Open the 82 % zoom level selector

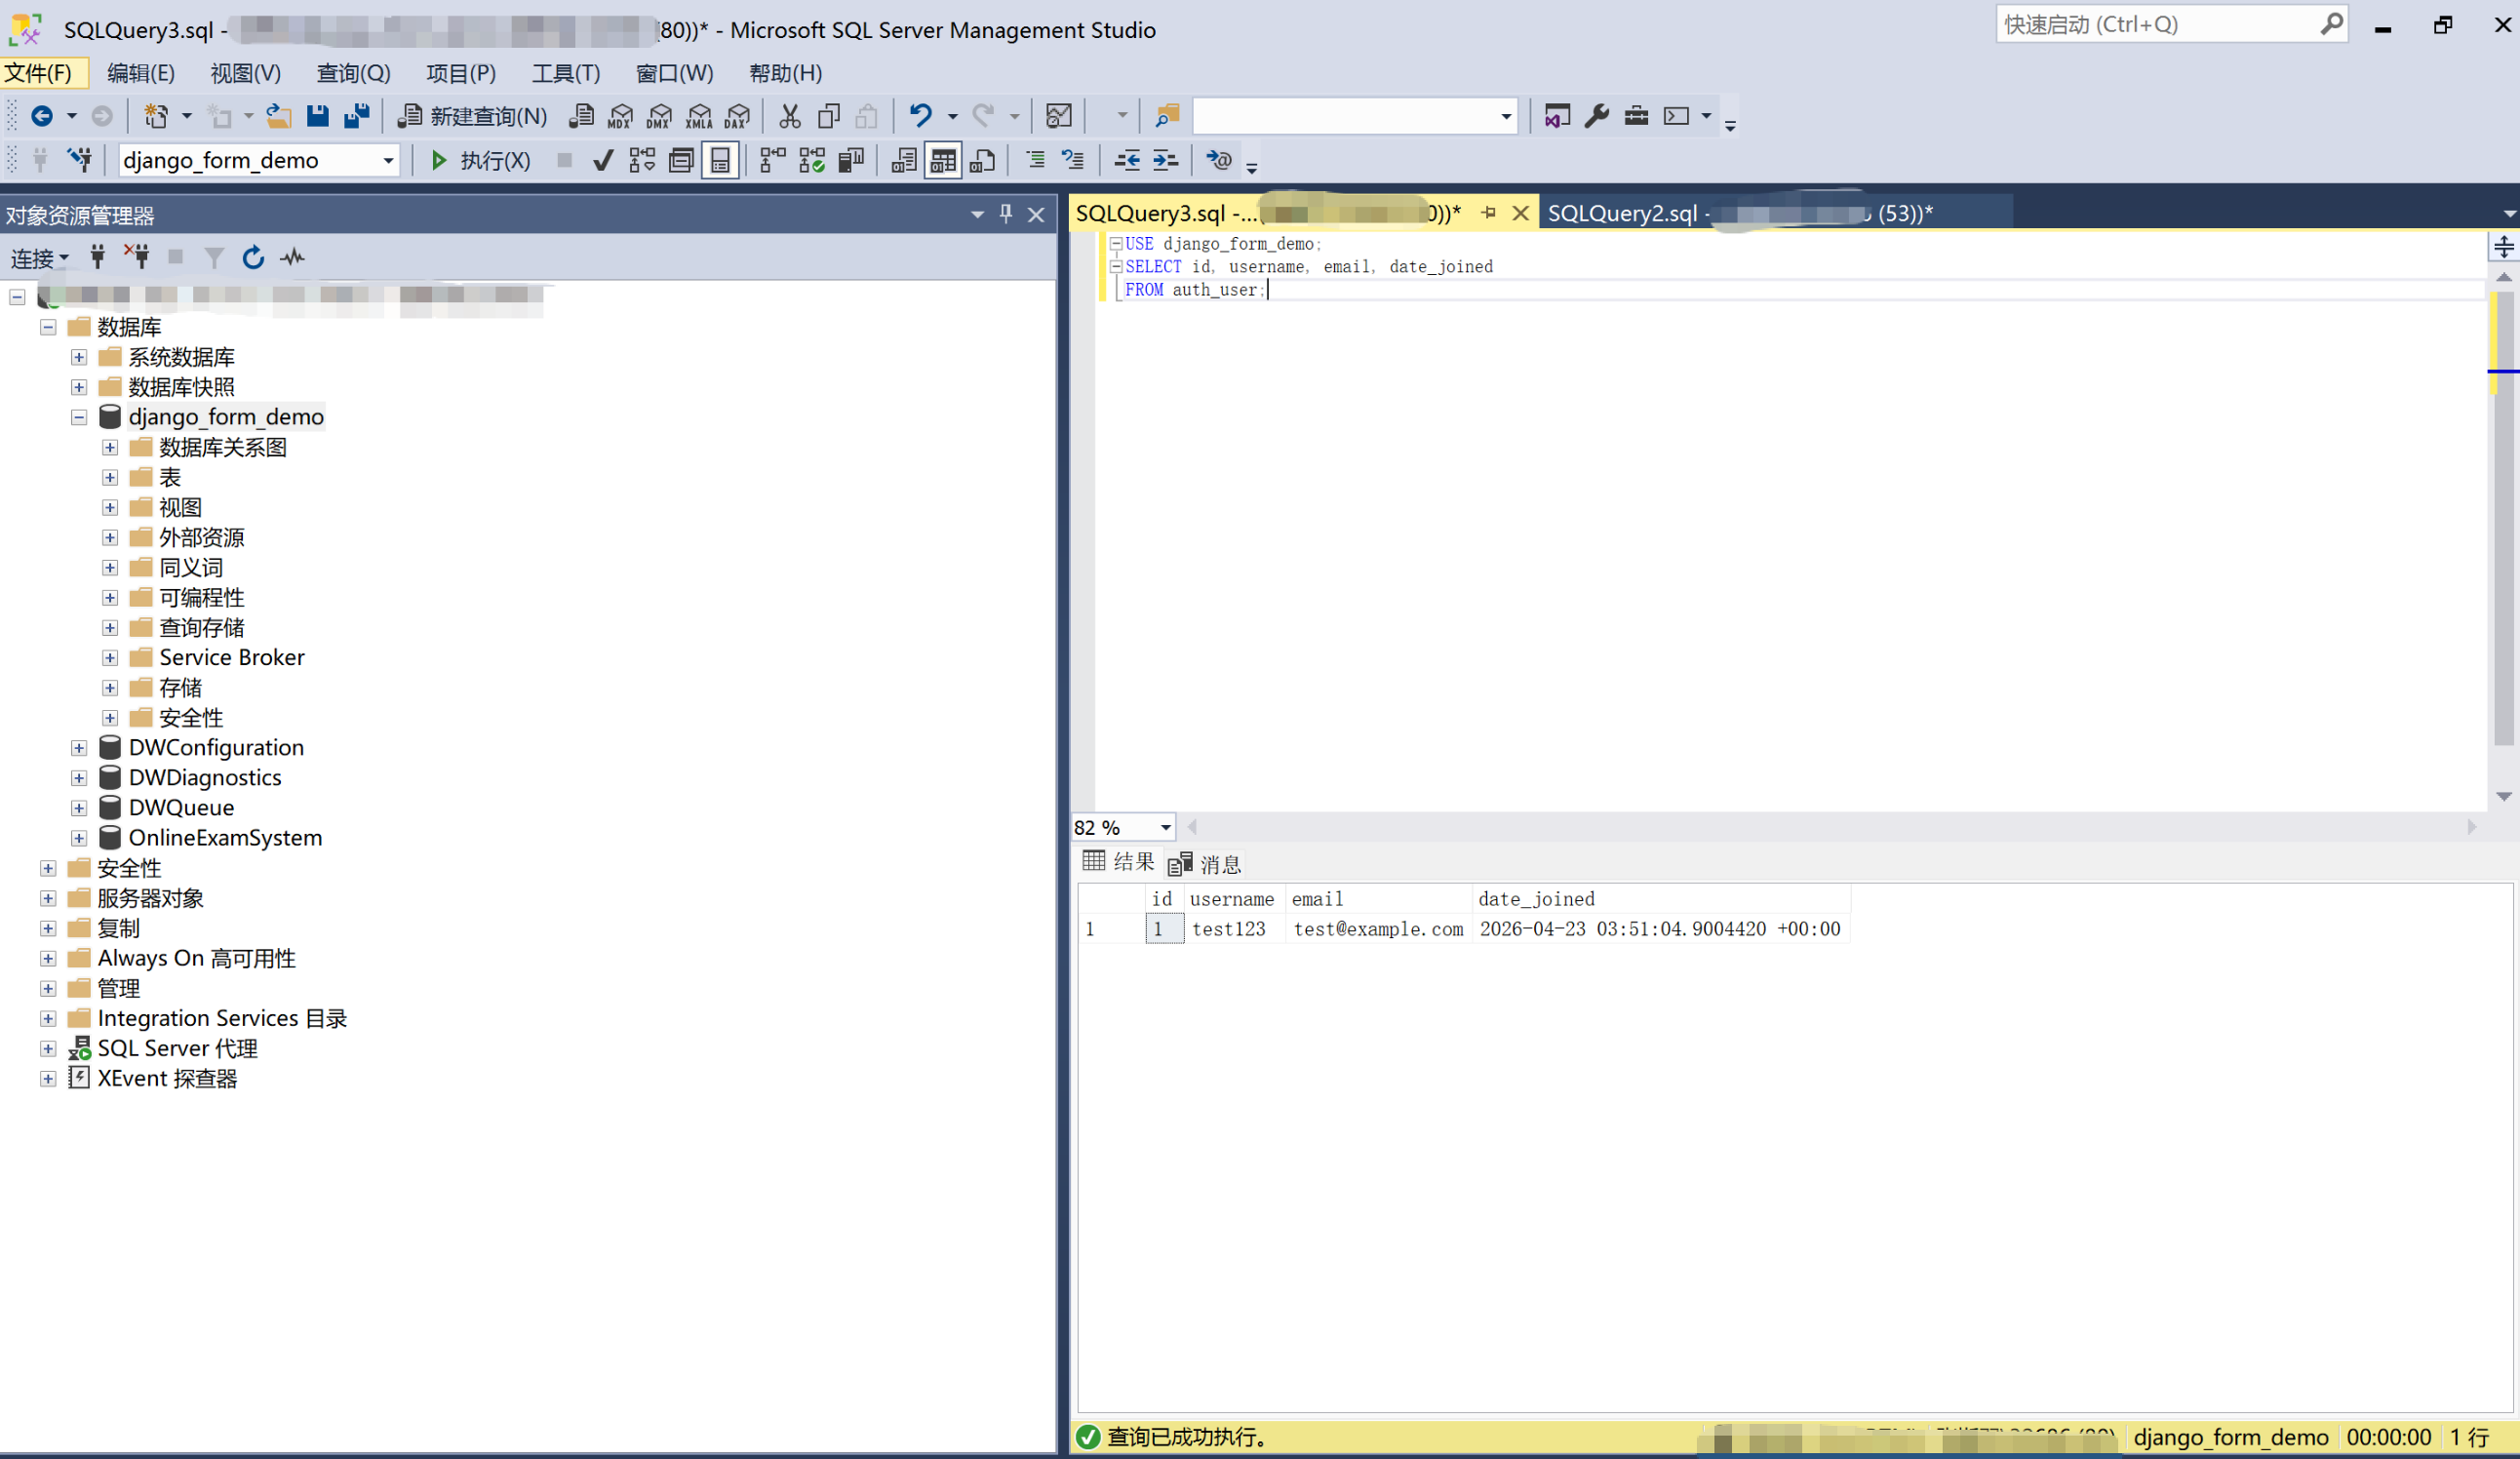pos(1165,827)
